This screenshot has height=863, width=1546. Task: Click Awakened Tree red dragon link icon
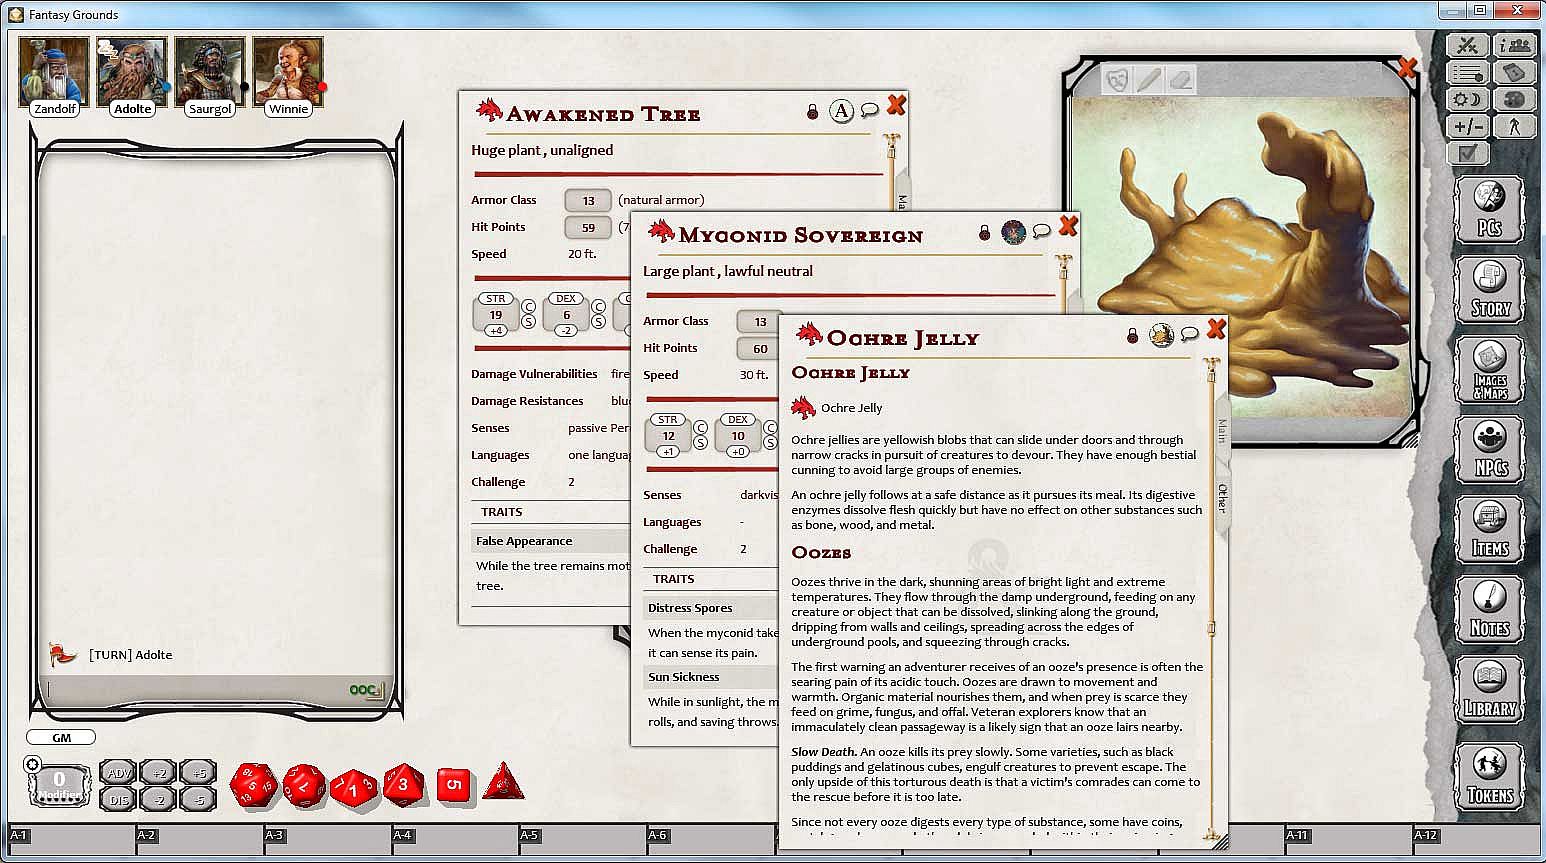(x=489, y=110)
